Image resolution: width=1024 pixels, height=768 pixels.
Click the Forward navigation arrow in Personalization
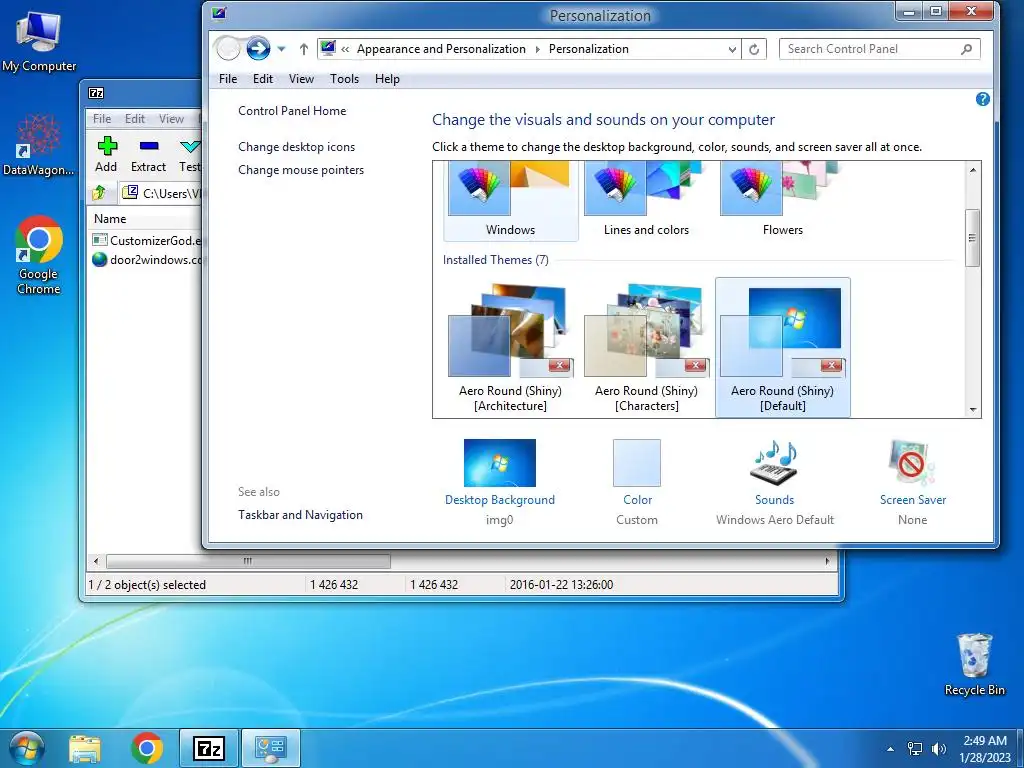(x=258, y=48)
